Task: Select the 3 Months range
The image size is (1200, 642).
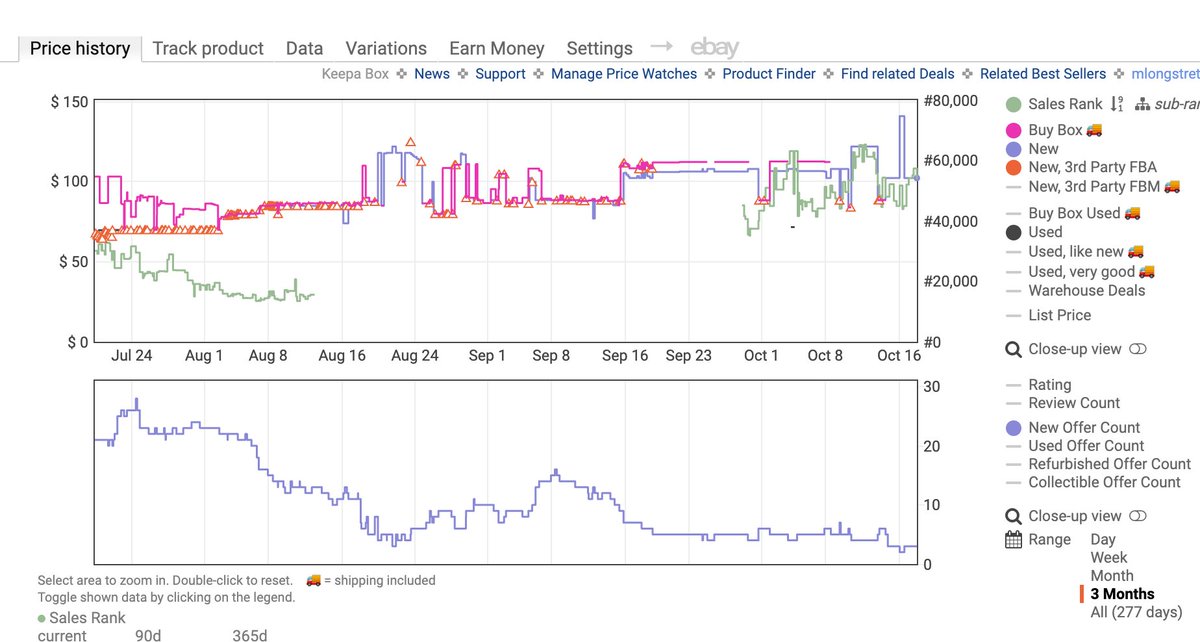Action: coord(1122,594)
